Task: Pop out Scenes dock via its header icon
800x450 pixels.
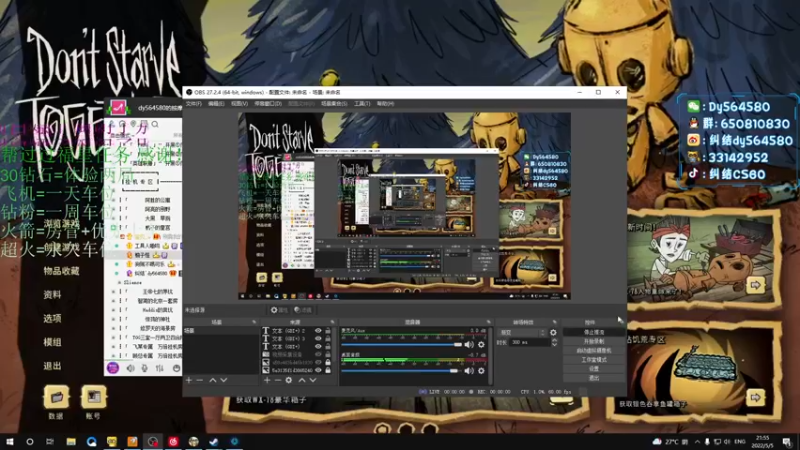Action: 254,322
